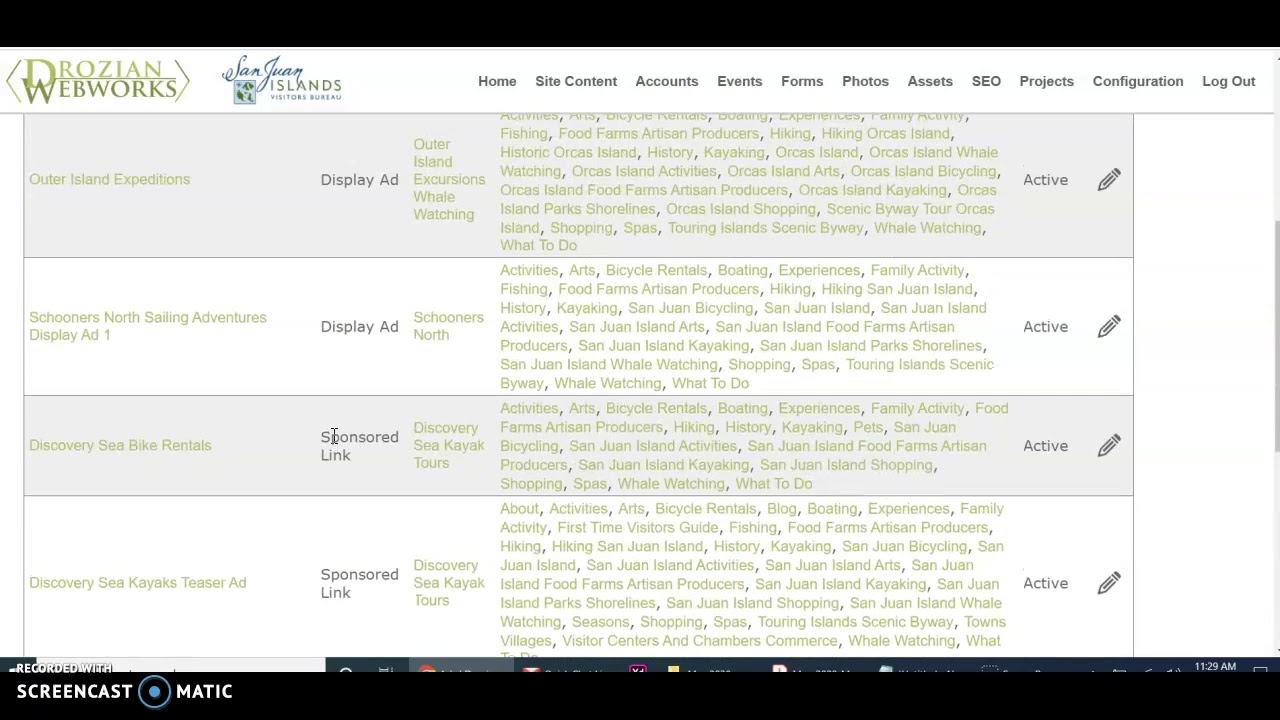Open editor pencil for Discovery Sea Bike Rentals

(x=1108, y=446)
